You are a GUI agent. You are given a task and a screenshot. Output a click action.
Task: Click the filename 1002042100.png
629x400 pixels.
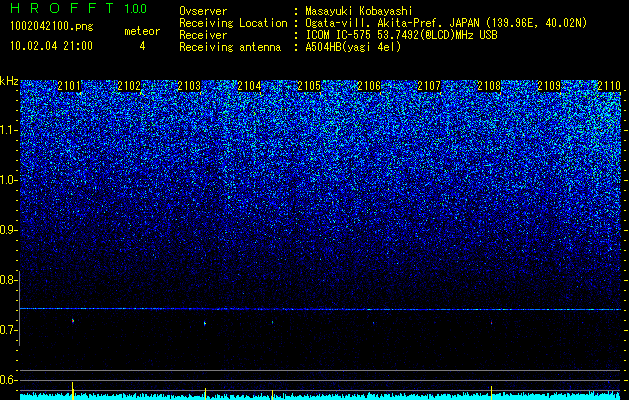pos(51,27)
